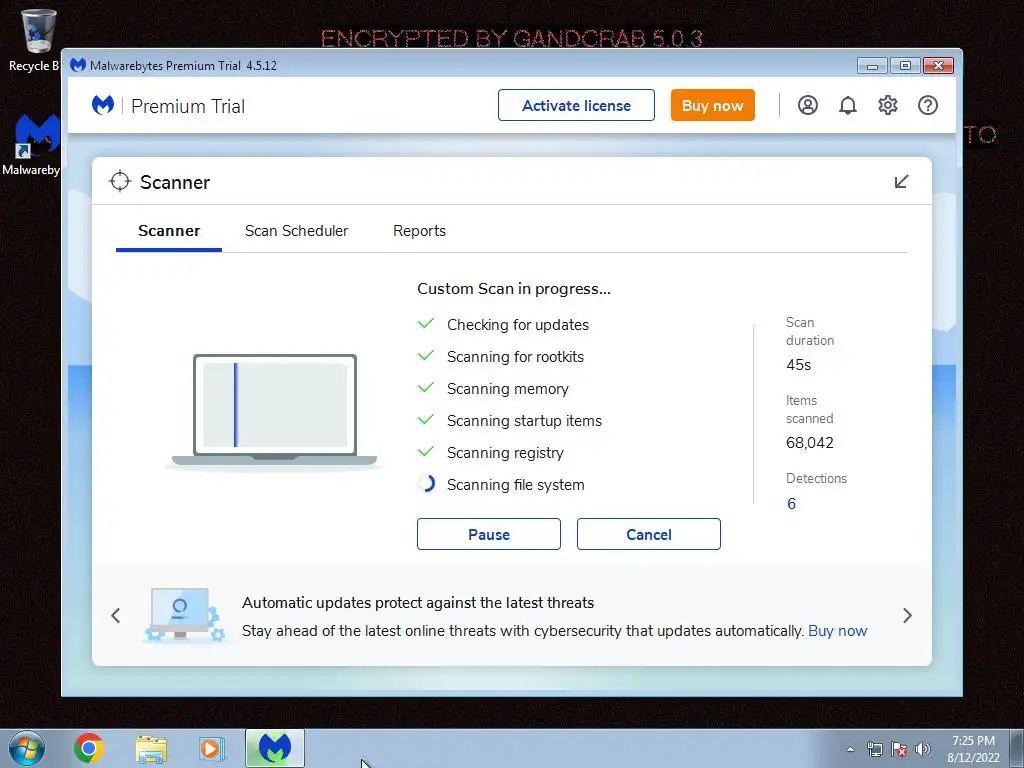Launch Google Chrome from the taskbar

[89, 748]
